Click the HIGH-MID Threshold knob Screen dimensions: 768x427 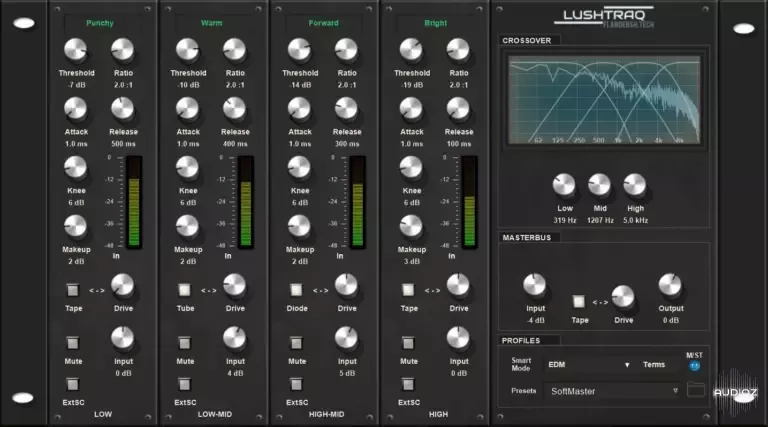(299, 50)
